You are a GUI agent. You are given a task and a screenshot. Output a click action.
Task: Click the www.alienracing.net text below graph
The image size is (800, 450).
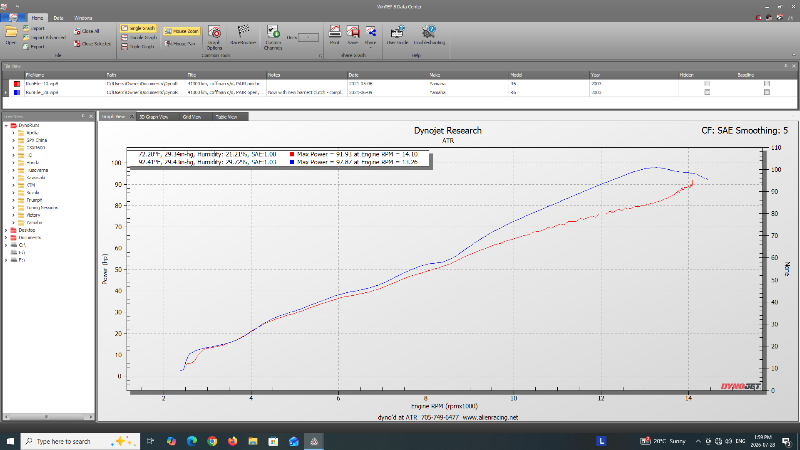pyautogui.click(x=490, y=417)
